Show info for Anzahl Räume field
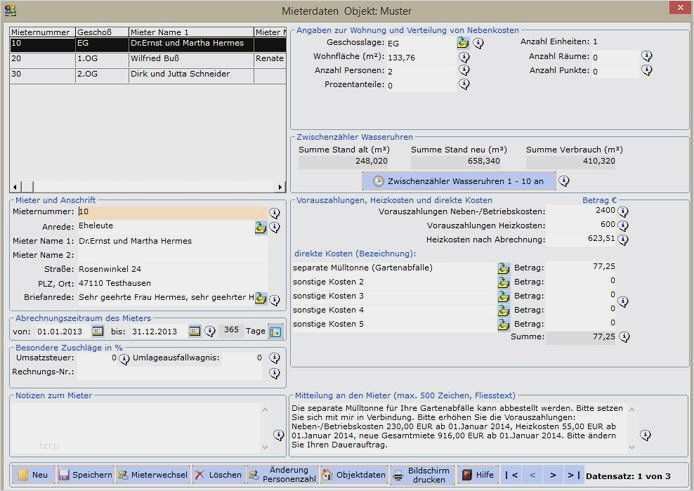Image resolution: width=694 pixels, height=491 pixels. tap(647, 56)
